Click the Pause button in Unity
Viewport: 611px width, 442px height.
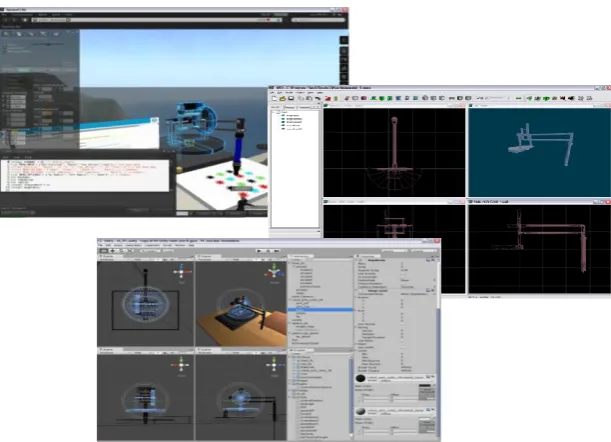tap(268, 251)
